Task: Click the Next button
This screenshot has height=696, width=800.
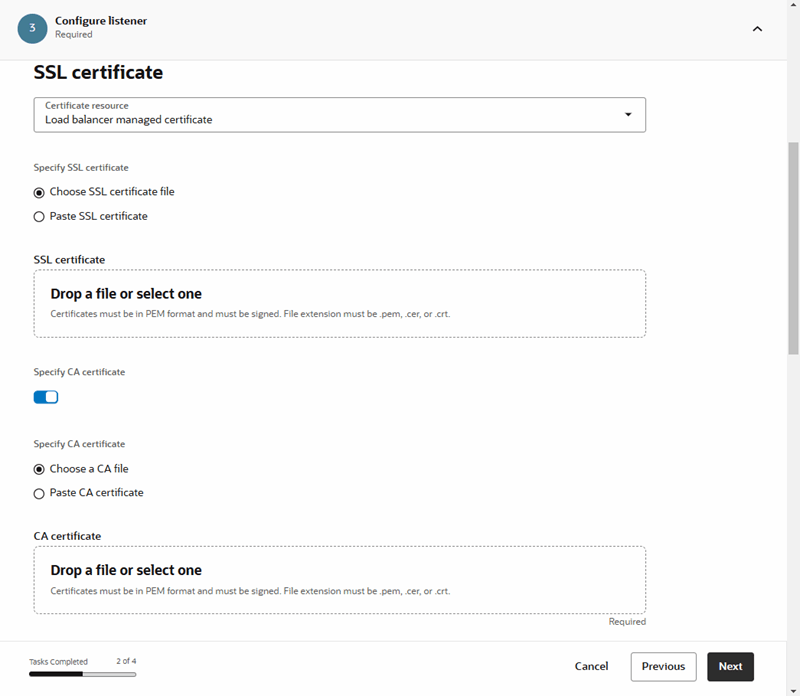Action: 730,666
